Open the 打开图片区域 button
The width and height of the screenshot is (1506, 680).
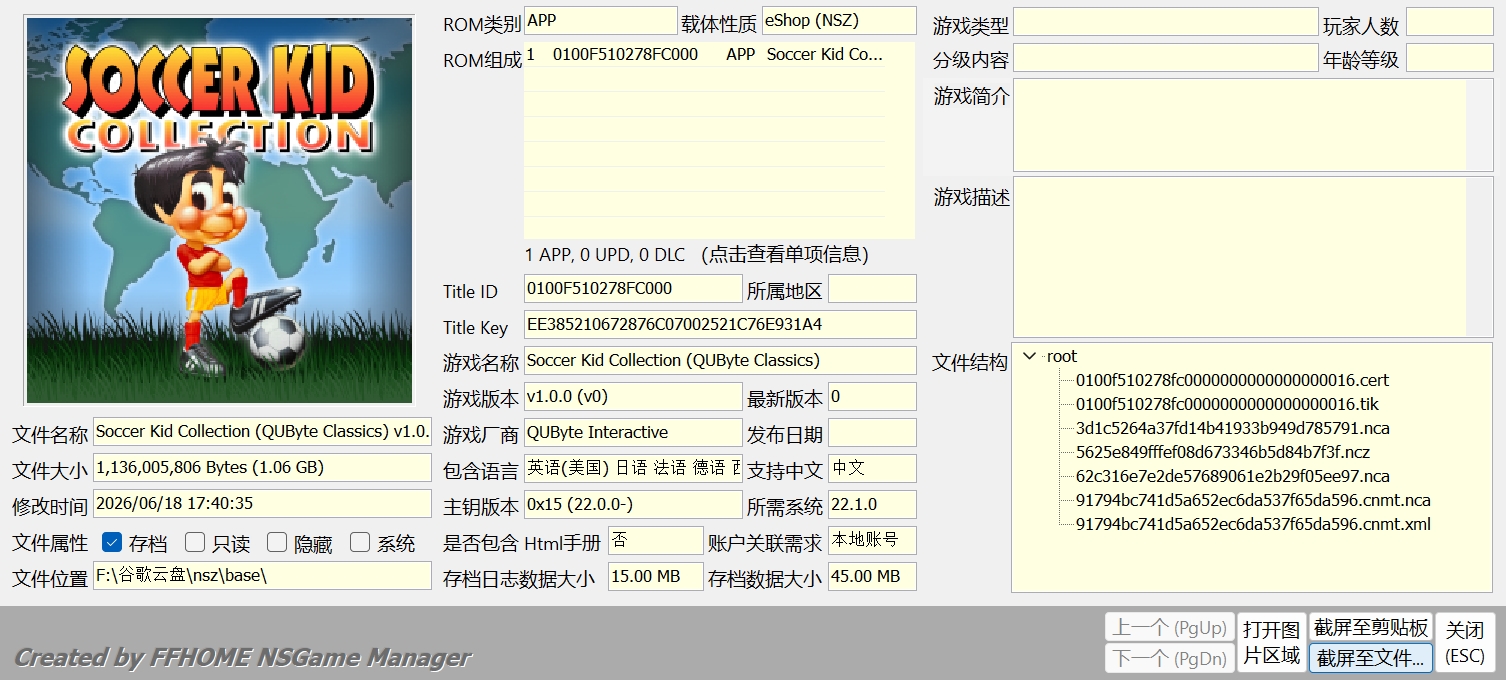[1272, 643]
